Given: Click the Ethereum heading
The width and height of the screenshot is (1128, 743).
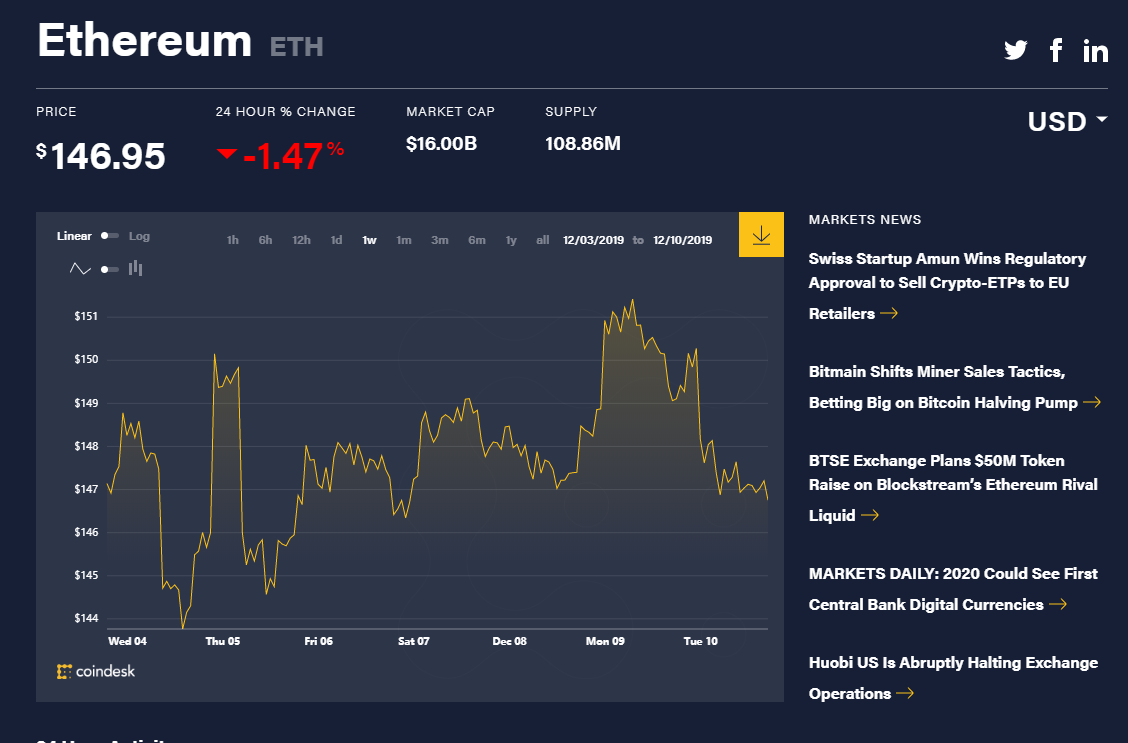Looking at the screenshot, I should pyautogui.click(x=145, y=40).
